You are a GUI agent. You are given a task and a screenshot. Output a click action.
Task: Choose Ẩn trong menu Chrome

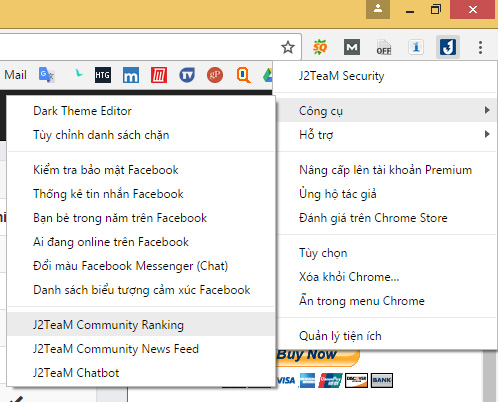tap(386, 301)
